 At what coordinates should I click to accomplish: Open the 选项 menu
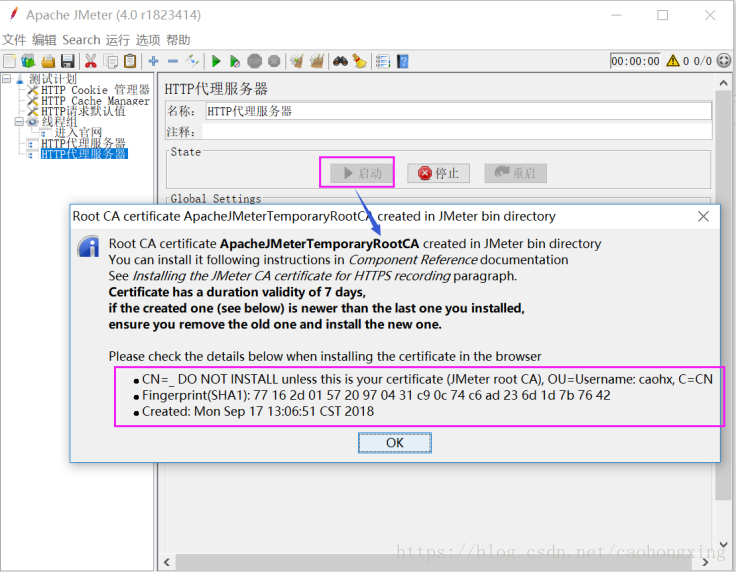(x=148, y=40)
